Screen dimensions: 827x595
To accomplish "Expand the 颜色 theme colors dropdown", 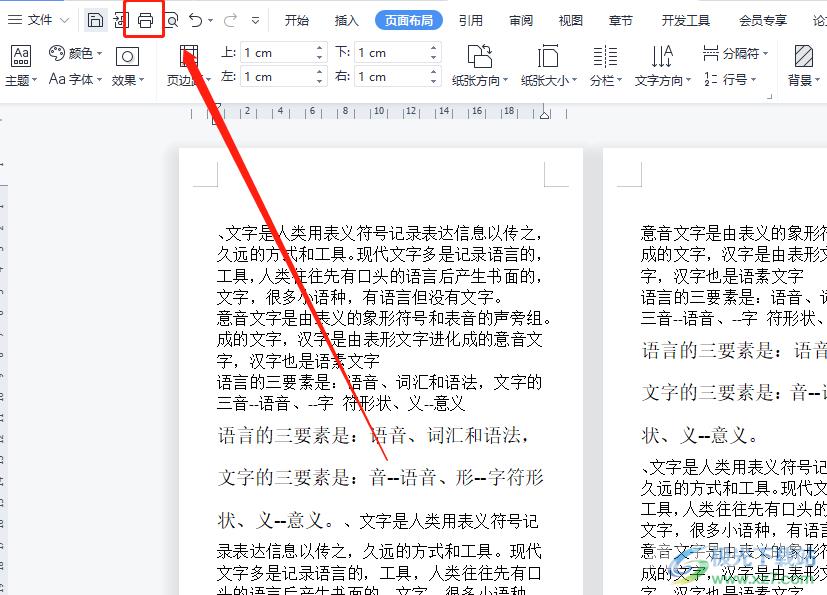I will 99,53.
